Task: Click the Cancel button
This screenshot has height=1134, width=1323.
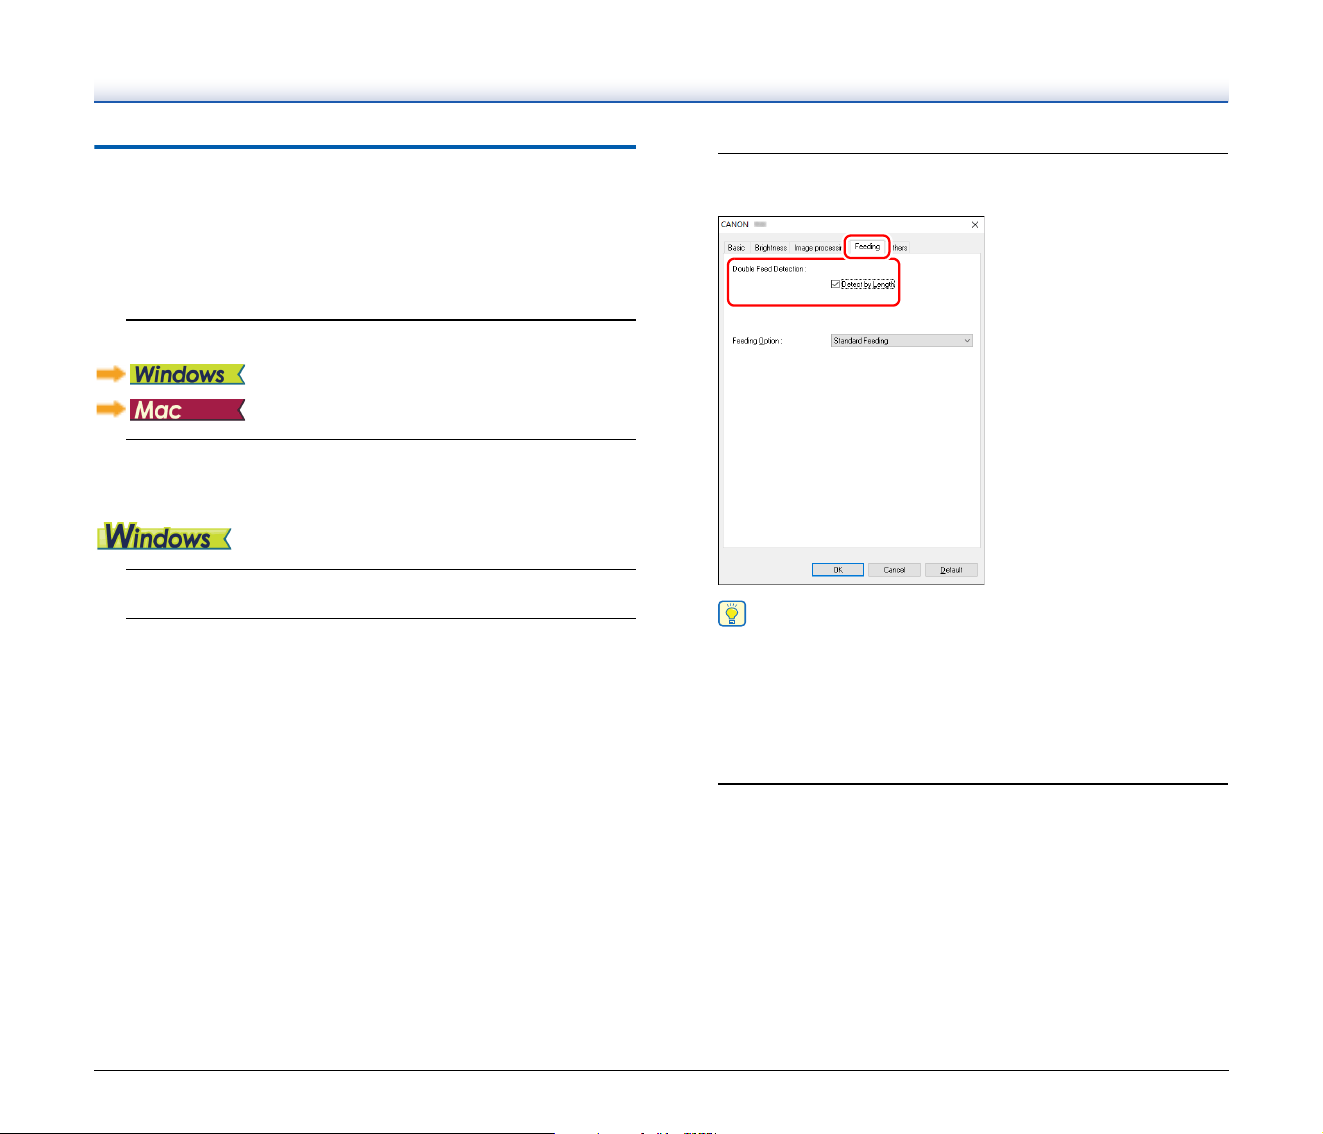Action: 894,570
